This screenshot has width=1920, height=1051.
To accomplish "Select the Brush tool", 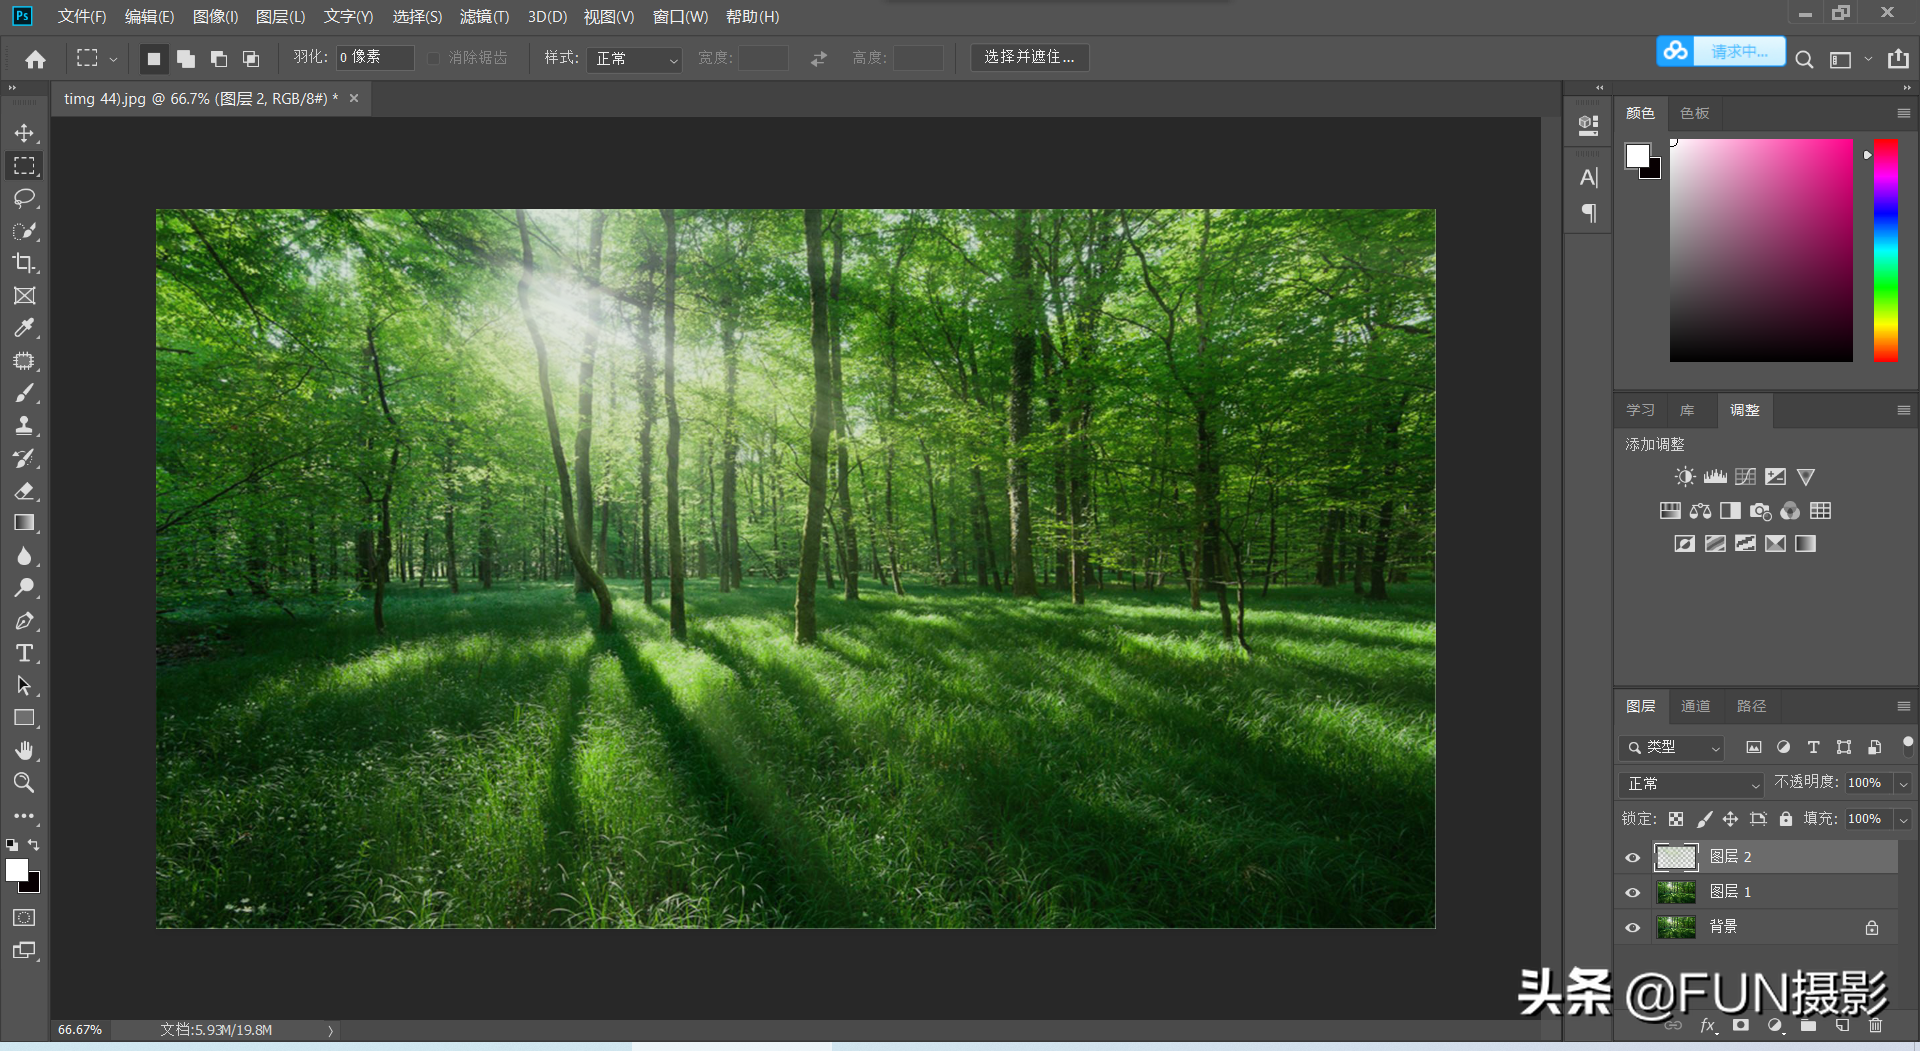I will click(24, 393).
